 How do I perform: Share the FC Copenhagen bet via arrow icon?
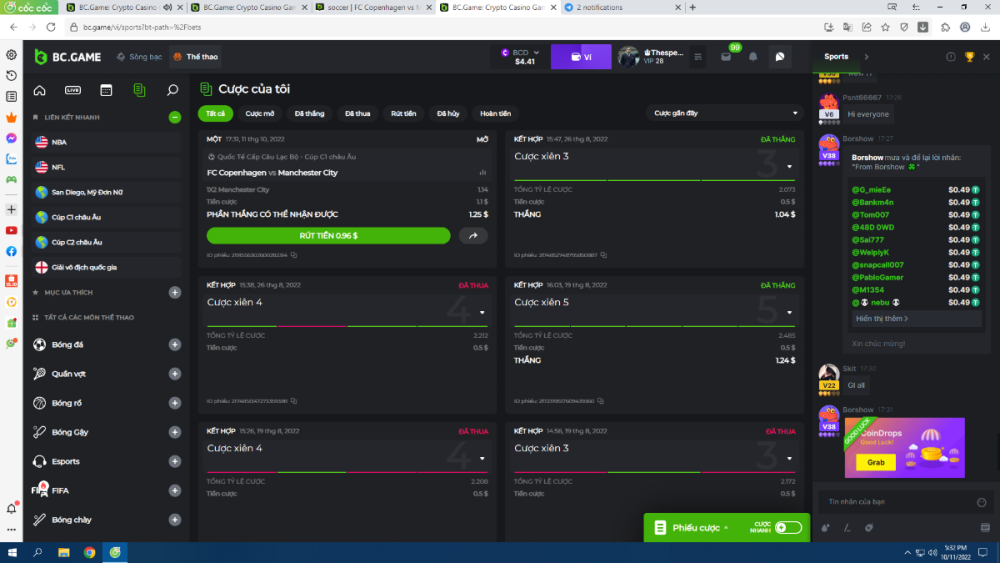[x=473, y=236]
